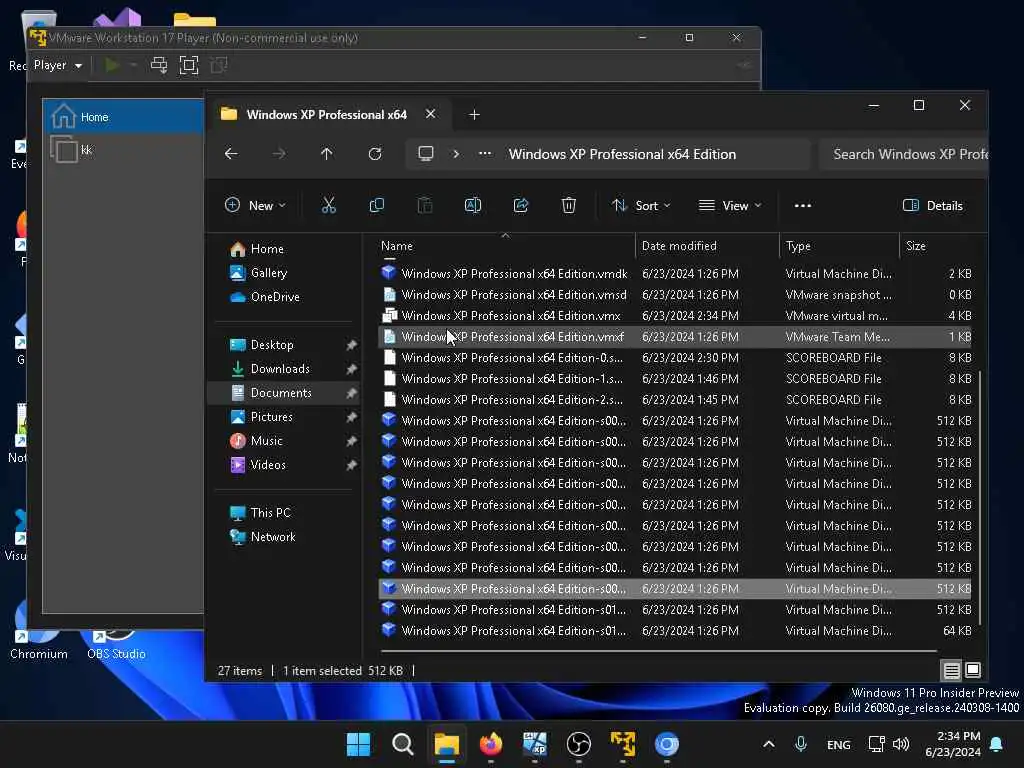The image size is (1024, 768).
Task: Open Desktop in navigation pane
Action: [272, 345]
